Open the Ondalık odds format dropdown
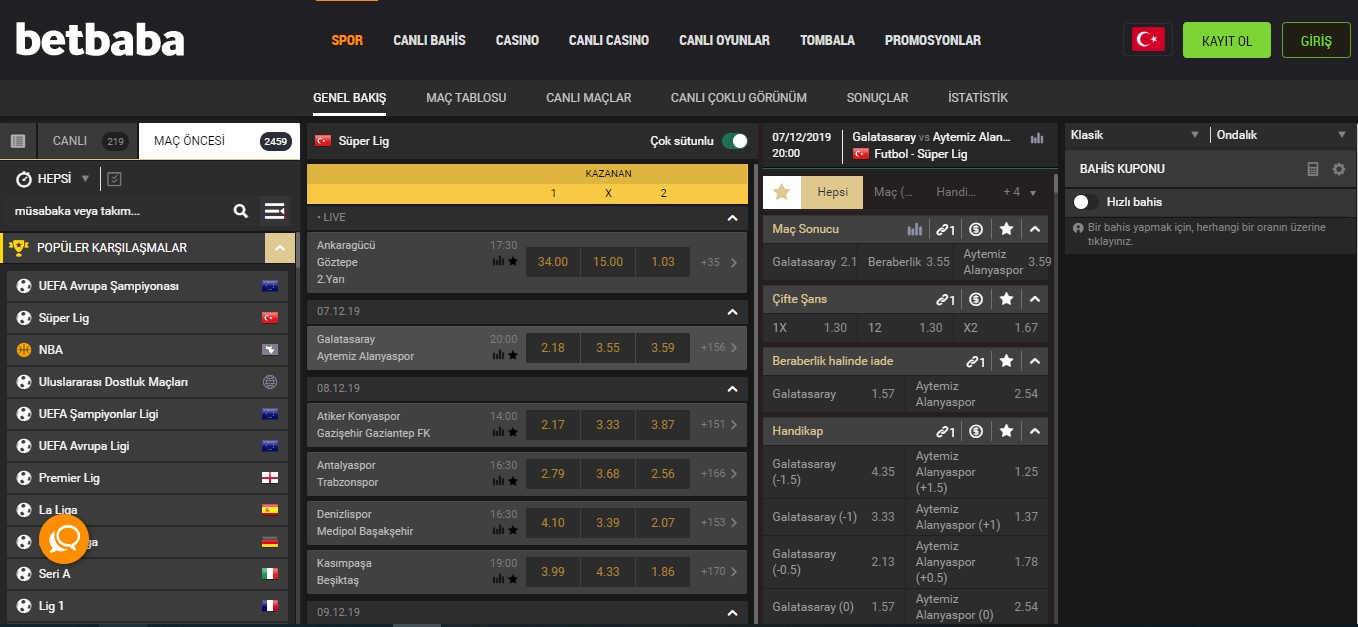The image size is (1358, 627). (1282, 134)
